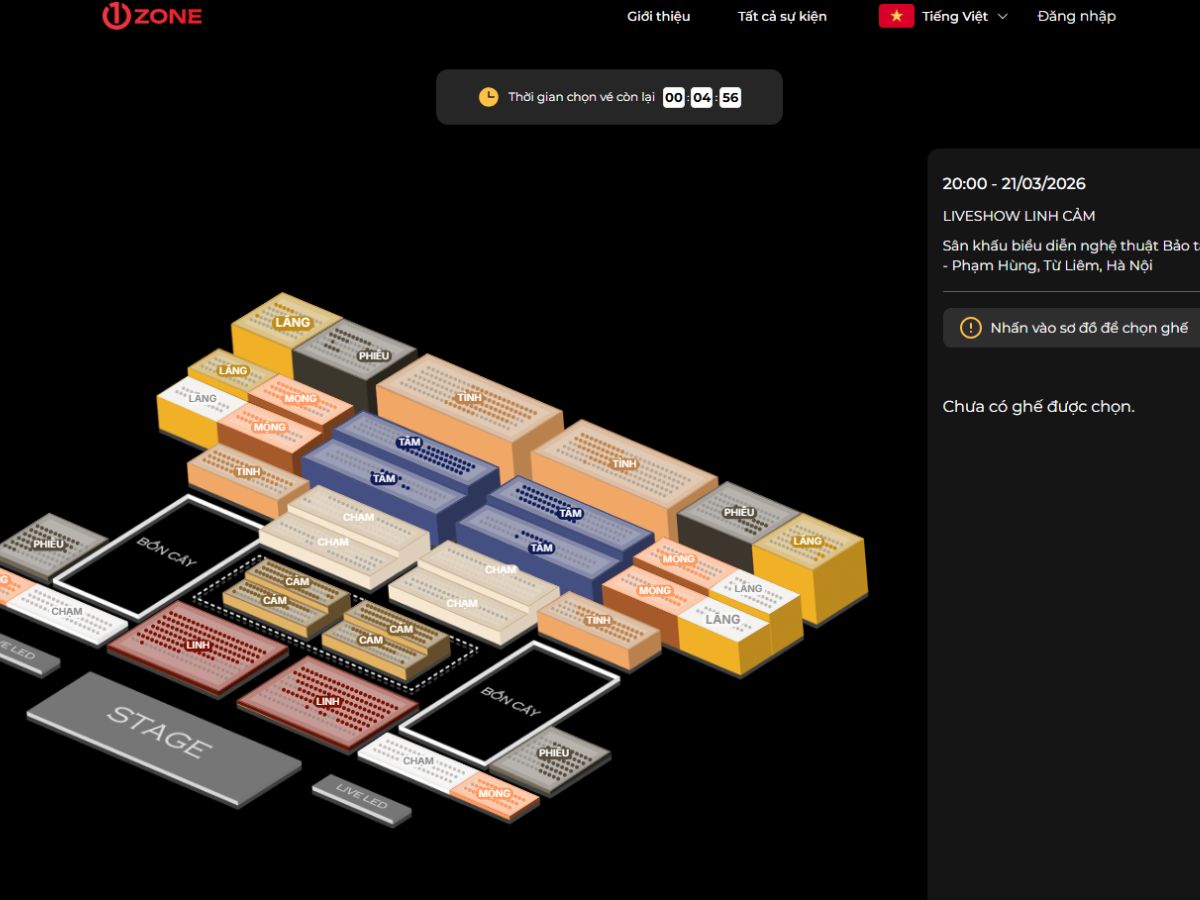Screen dimensions: 1200x900
Task: Select the far-left PHIÊU seating zone
Action: coord(50,543)
